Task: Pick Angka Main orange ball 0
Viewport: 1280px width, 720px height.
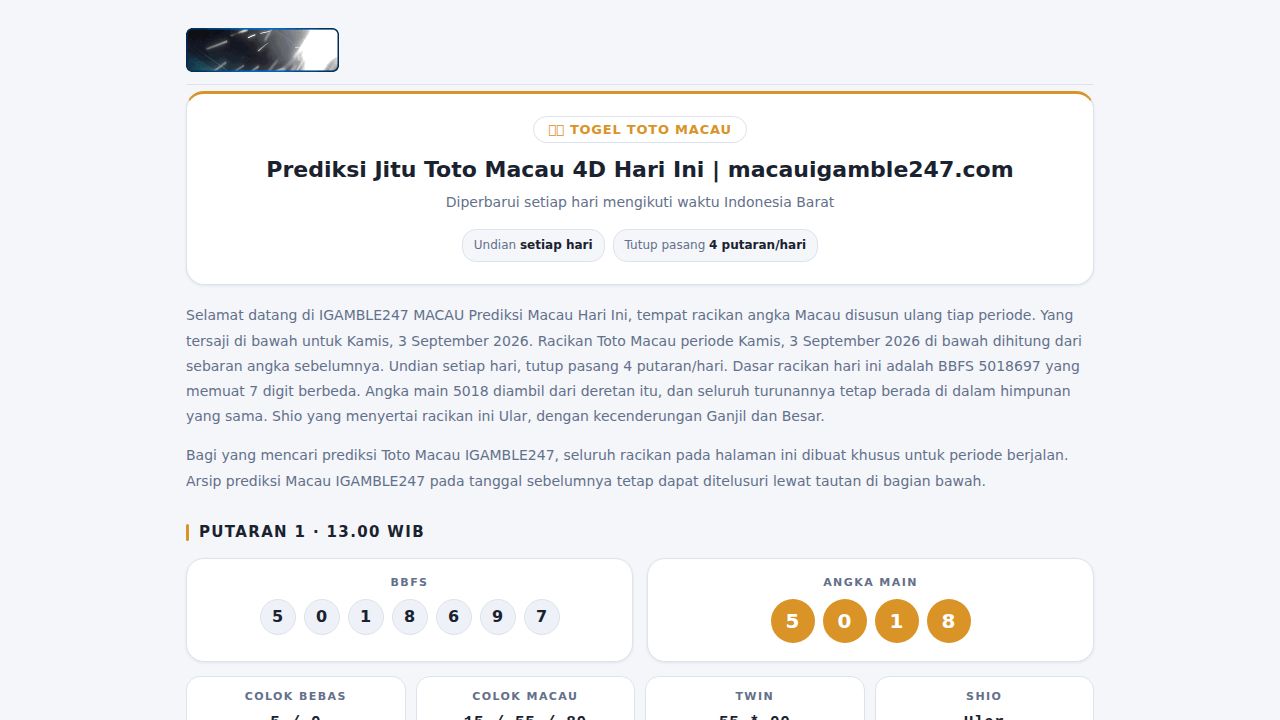Action: (x=845, y=621)
